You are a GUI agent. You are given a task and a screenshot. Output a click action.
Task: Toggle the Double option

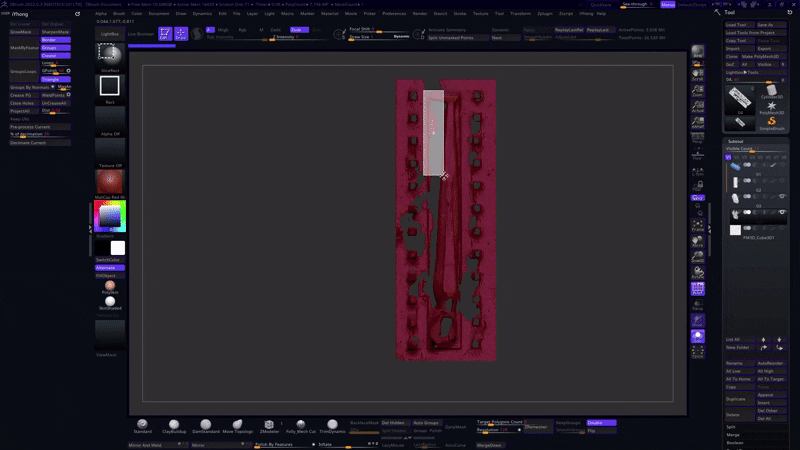pos(601,422)
